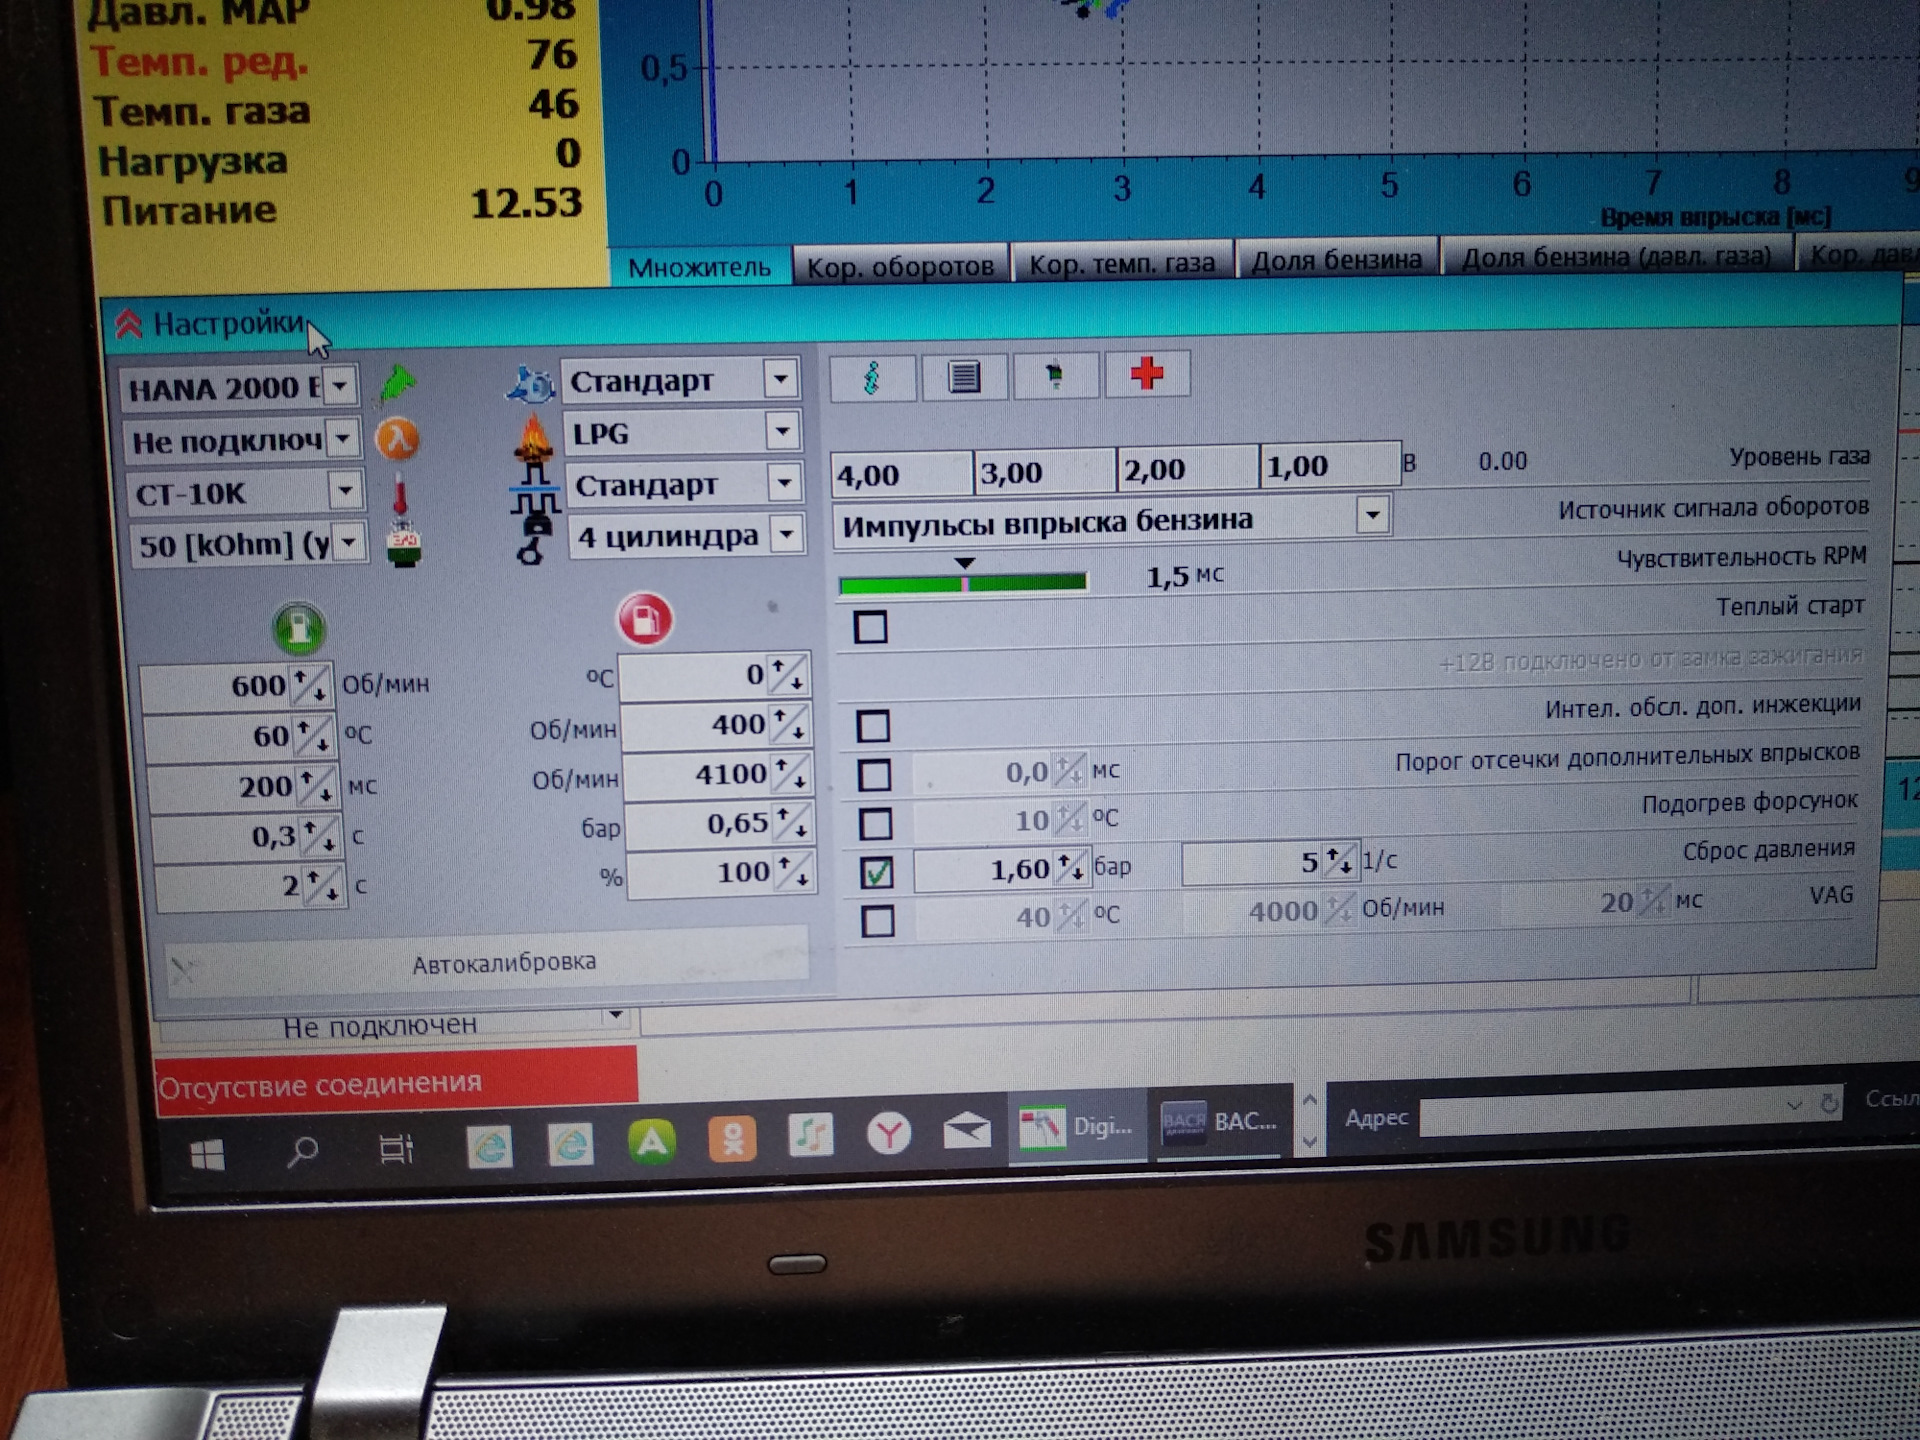Click the list document toolbar icon
The height and width of the screenshot is (1440, 1920).
(x=964, y=377)
